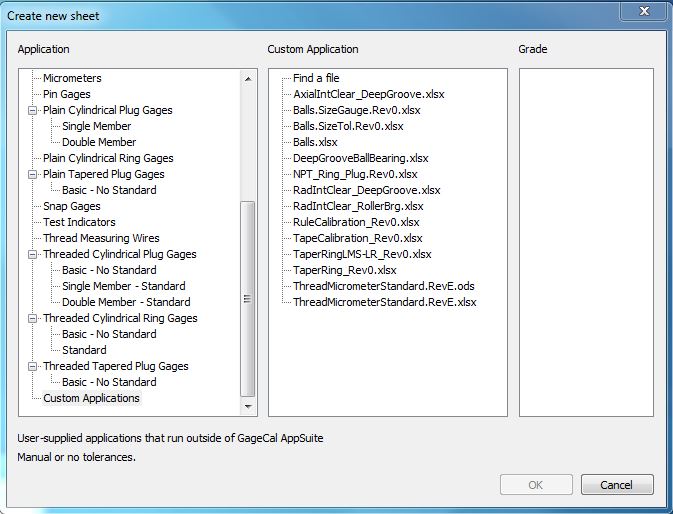Choose NPT_Ring_Plug.Rev0.xlsx file
Viewport: 673px width, 514px height.
[355, 174]
